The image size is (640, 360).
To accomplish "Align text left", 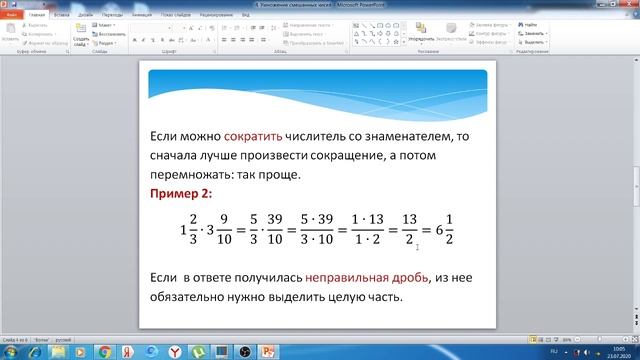I will point(224,40).
